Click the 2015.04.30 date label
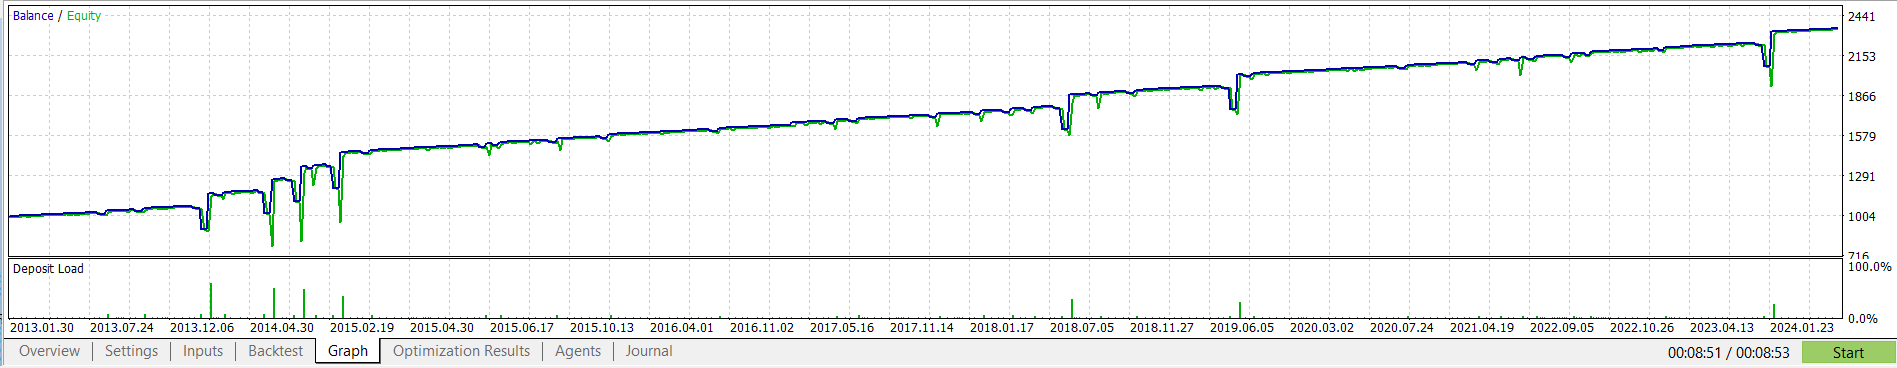 (x=442, y=327)
